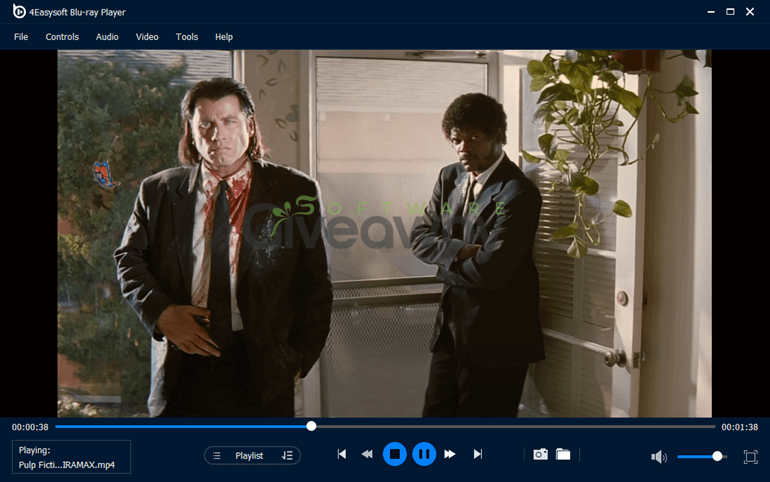Mute audio with the speaker icon
The height and width of the screenshot is (482, 770).
[659, 457]
